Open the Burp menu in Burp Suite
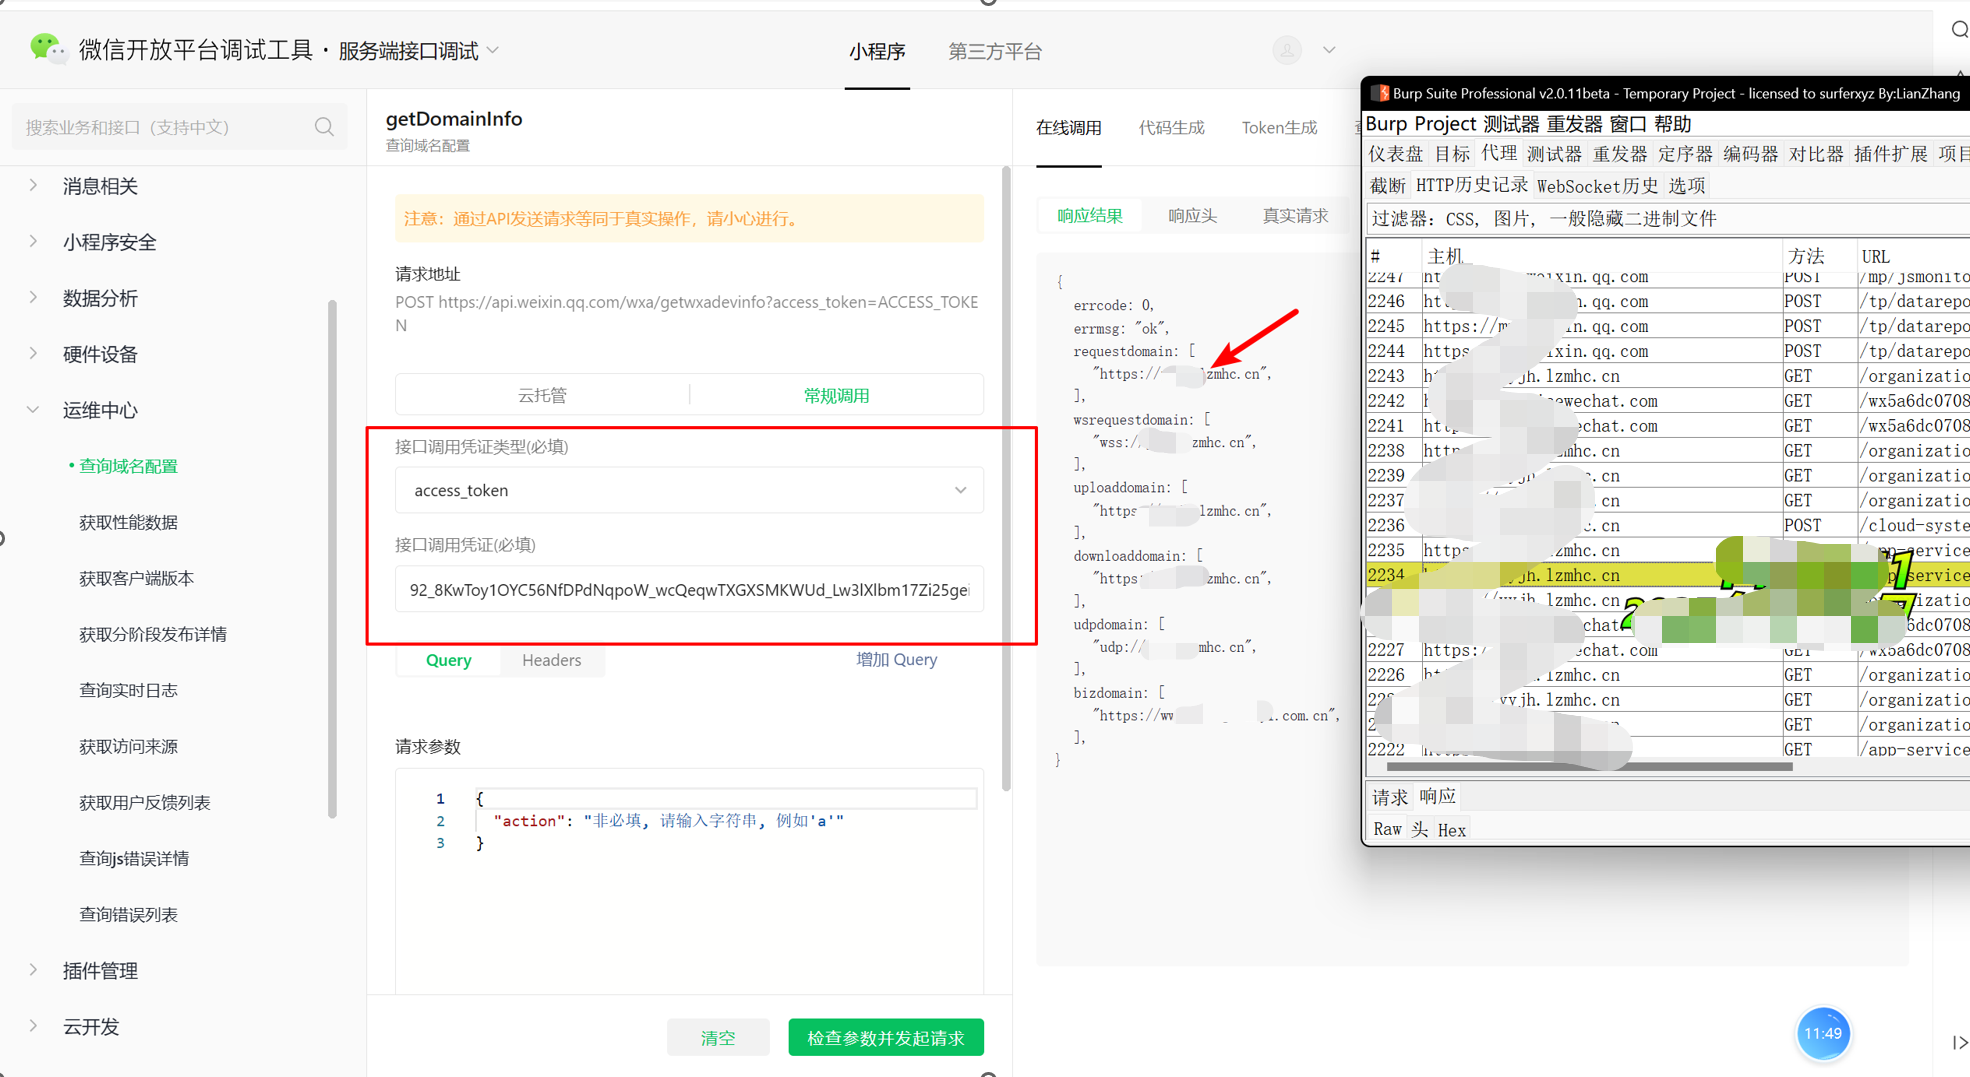1970x1077 pixels. pyautogui.click(x=1386, y=124)
